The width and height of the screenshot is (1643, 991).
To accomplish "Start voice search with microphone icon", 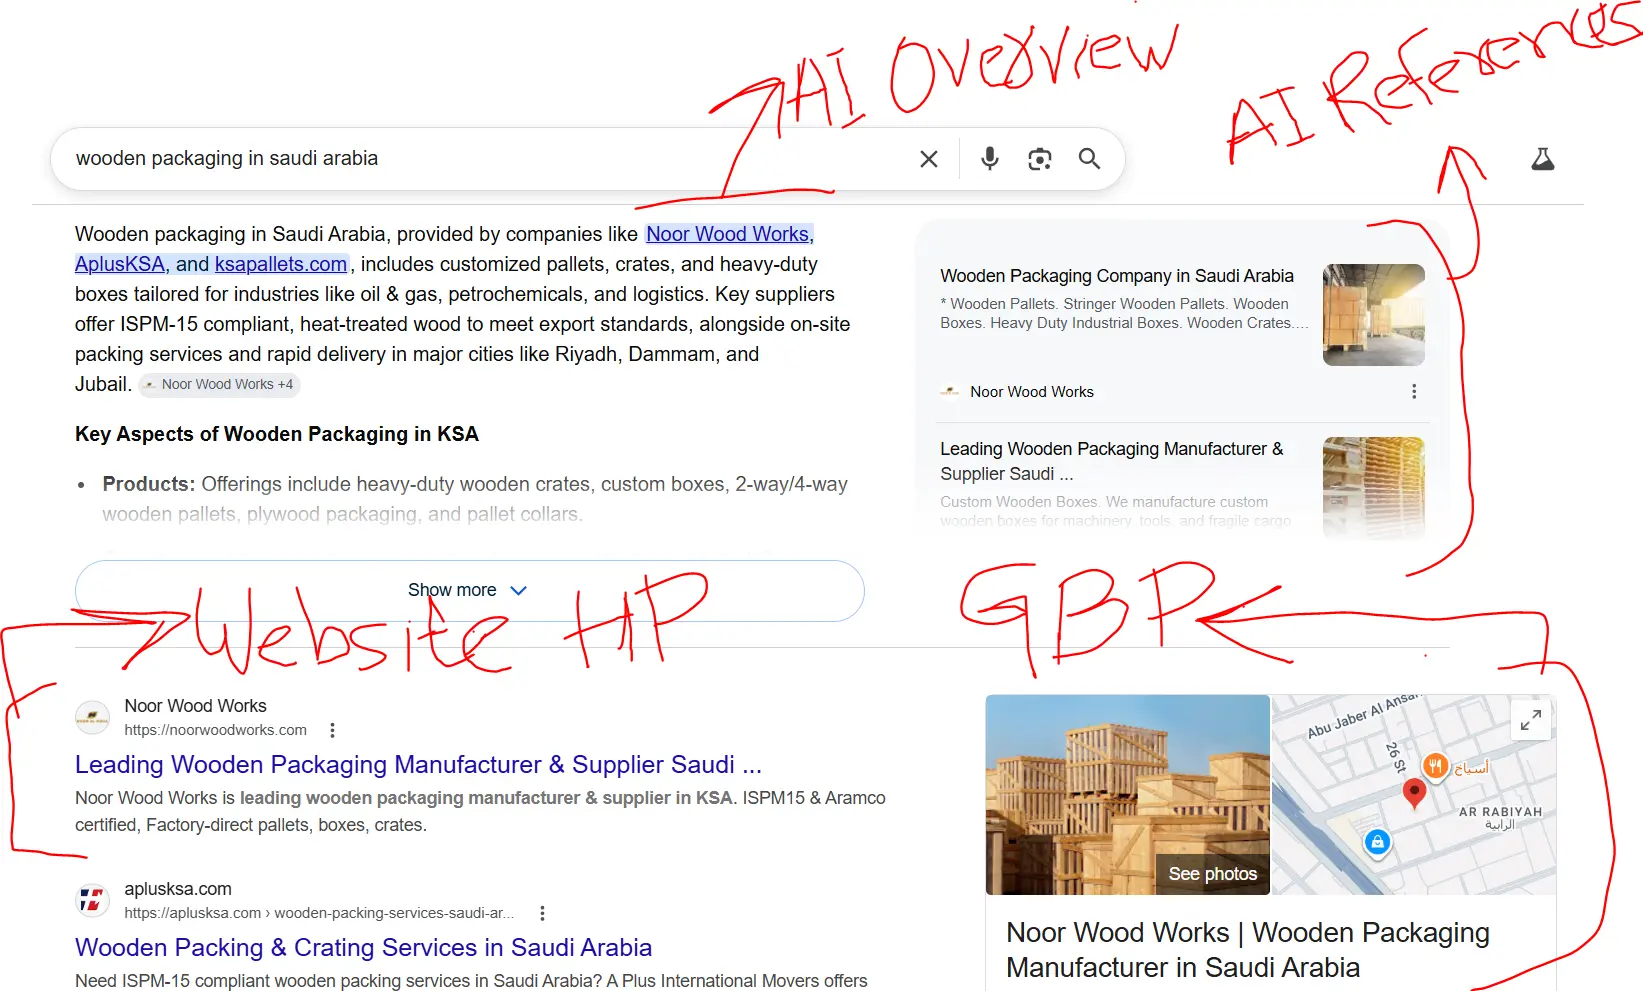I will coord(990,159).
